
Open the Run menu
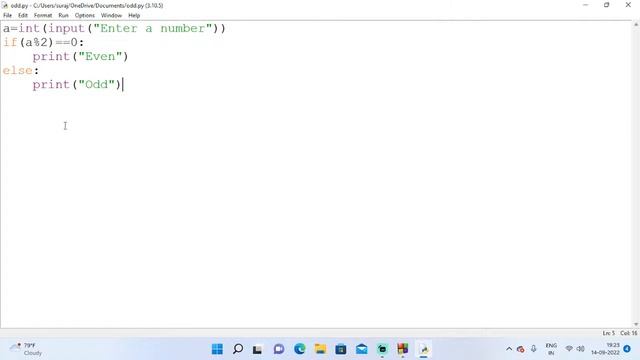pyautogui.click(x=63, y=16)
